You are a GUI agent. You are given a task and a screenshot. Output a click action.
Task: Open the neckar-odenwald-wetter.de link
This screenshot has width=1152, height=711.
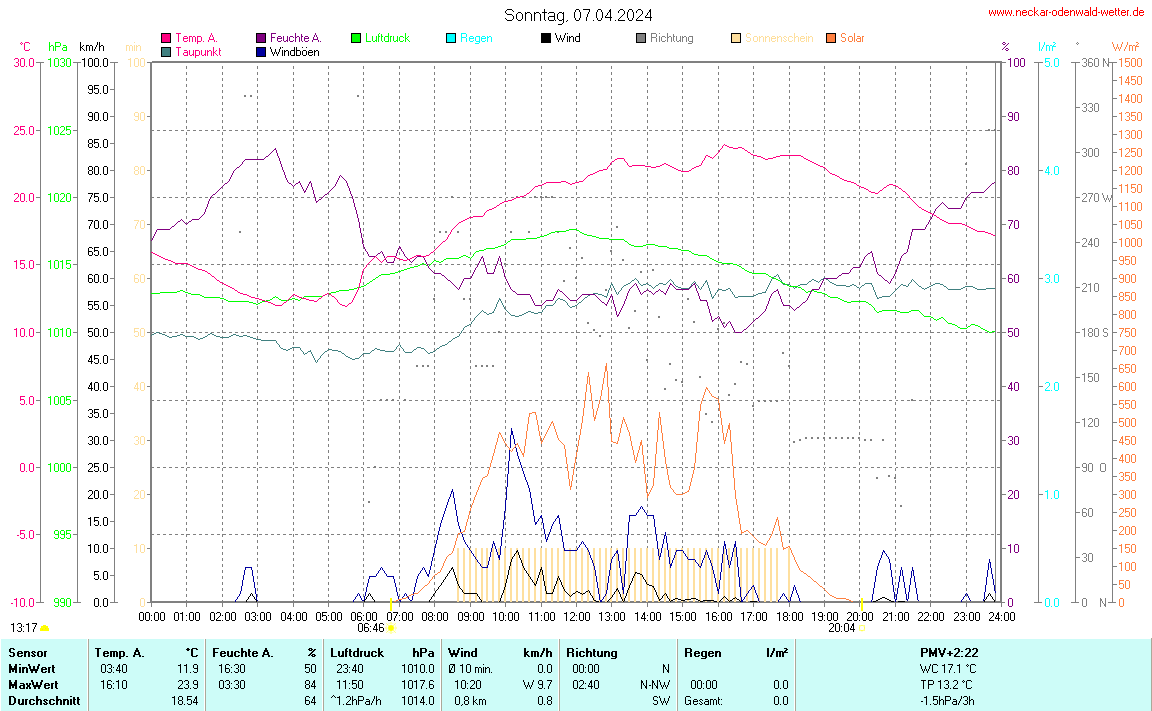[1066, 12]
